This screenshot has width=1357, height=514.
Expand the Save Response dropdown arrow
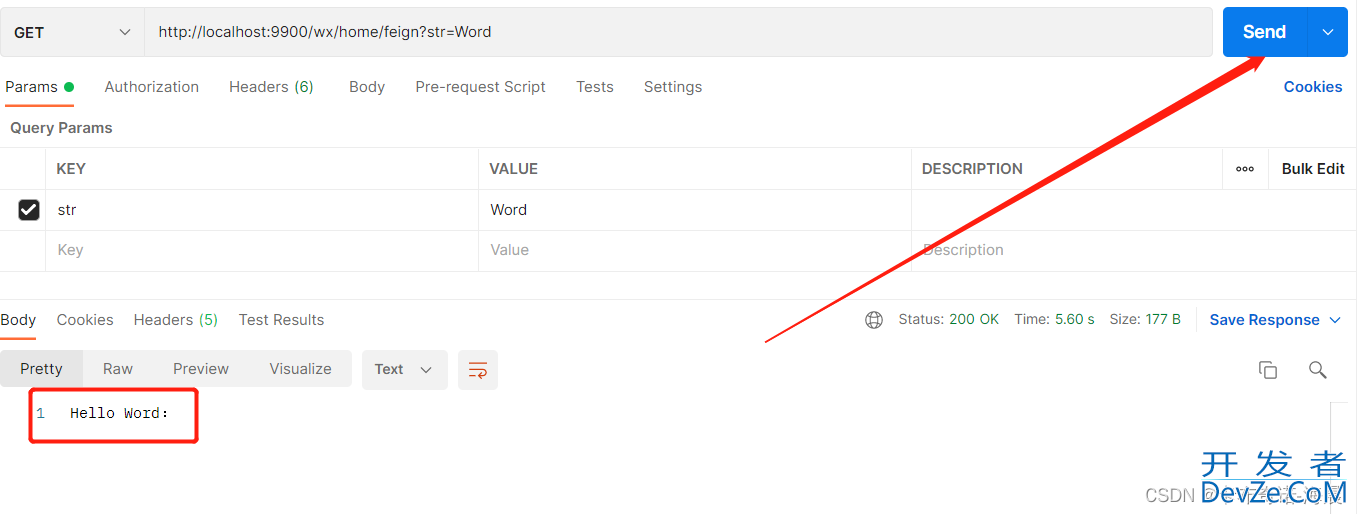[1335, 320]
